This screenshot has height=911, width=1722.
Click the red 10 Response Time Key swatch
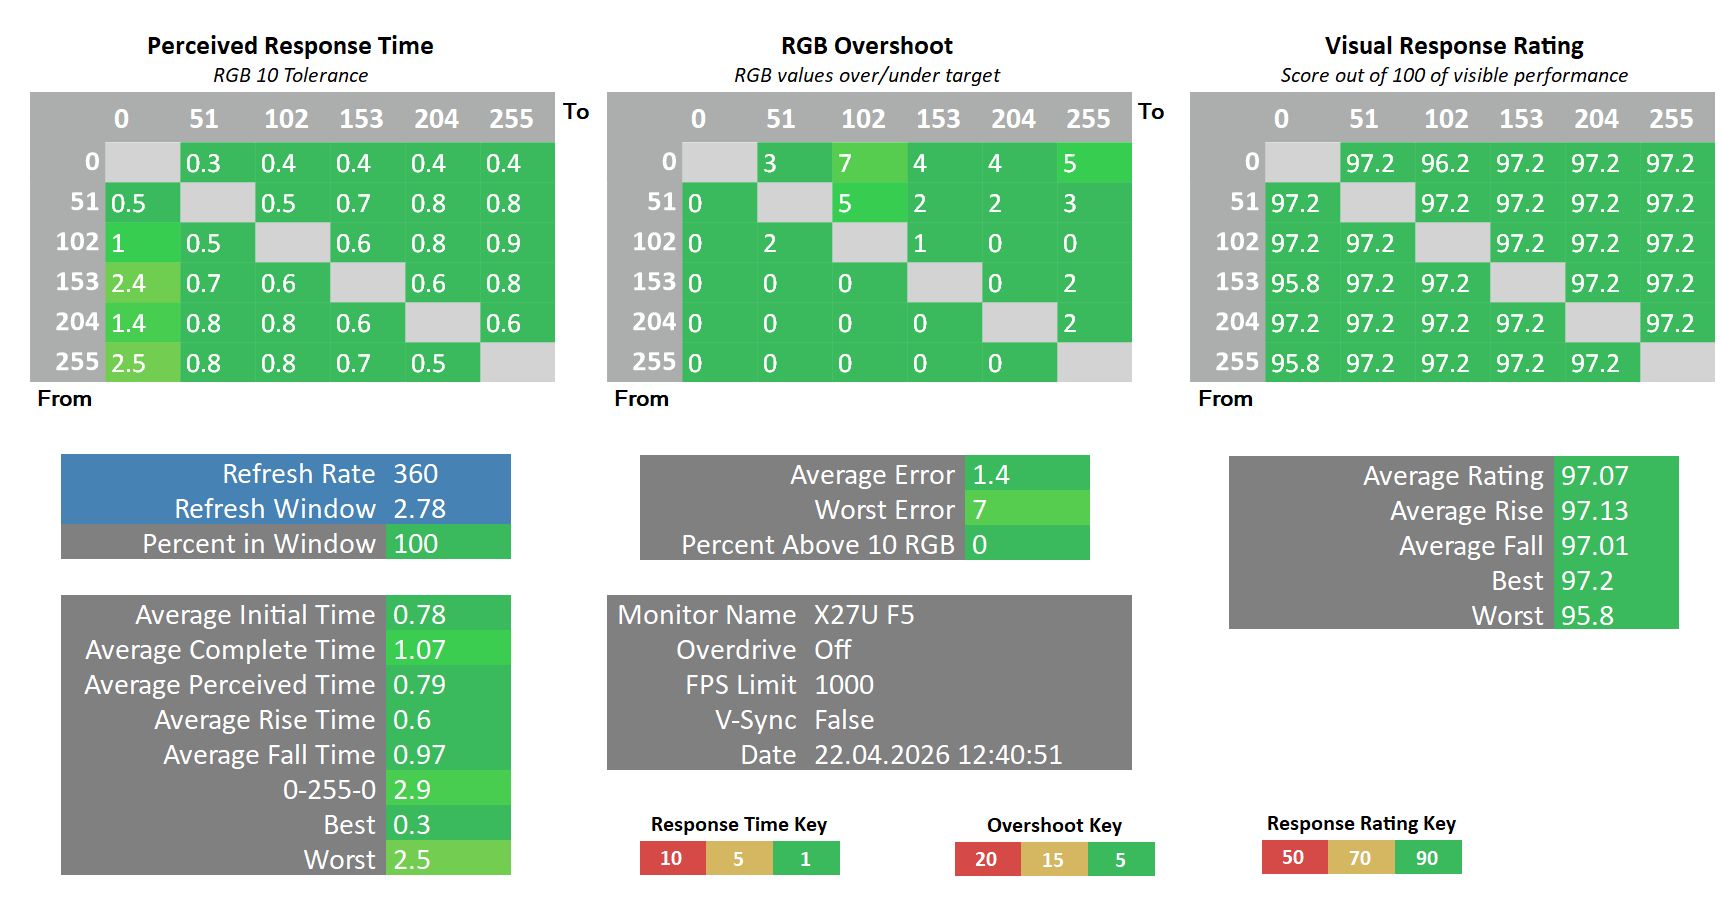tap(672, 858)
